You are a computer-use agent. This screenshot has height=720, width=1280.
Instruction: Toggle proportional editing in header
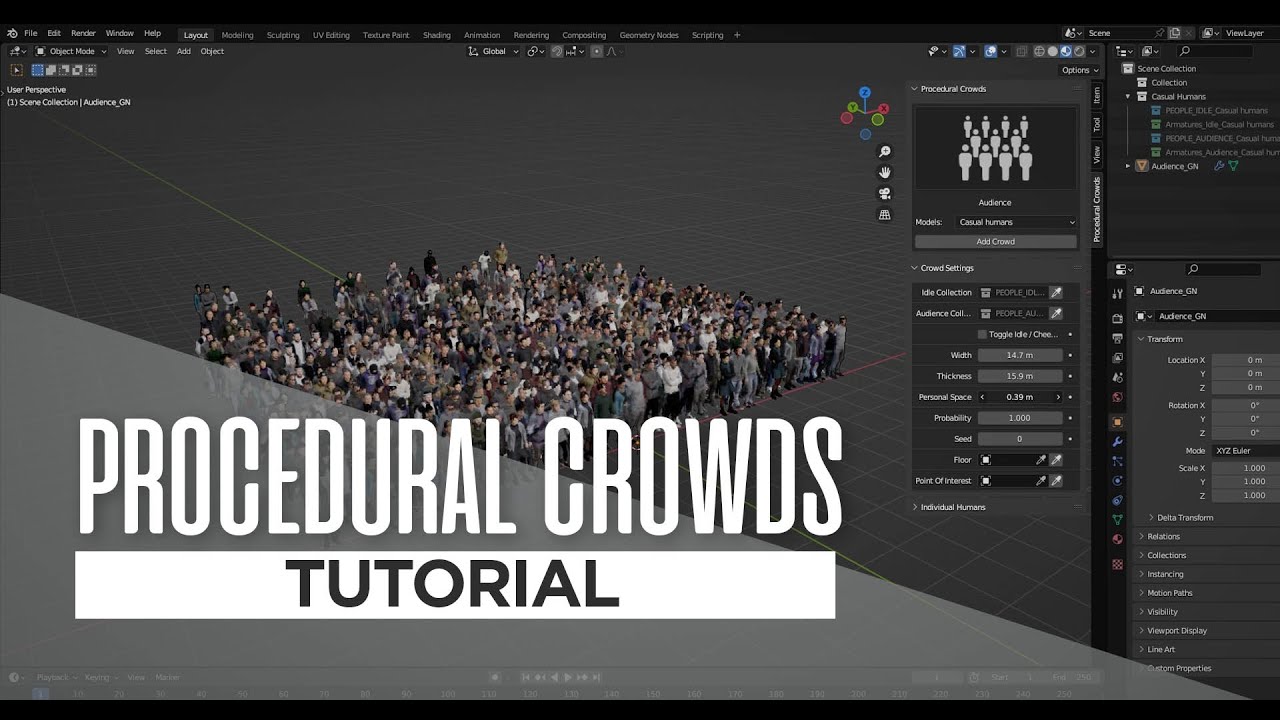[x=597, y=51]
